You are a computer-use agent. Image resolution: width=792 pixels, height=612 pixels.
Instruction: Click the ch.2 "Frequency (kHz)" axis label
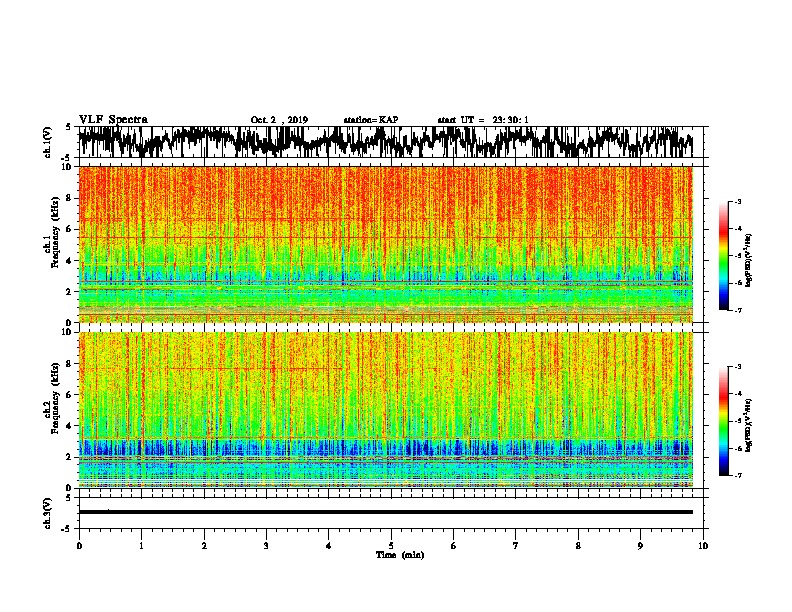(x=55, y=398)
